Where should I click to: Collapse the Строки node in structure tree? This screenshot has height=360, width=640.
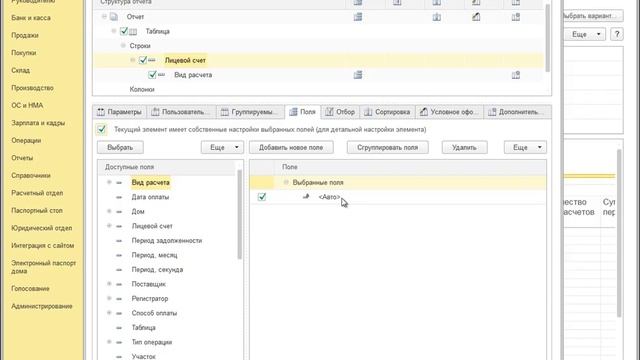(x=123, y=46)
